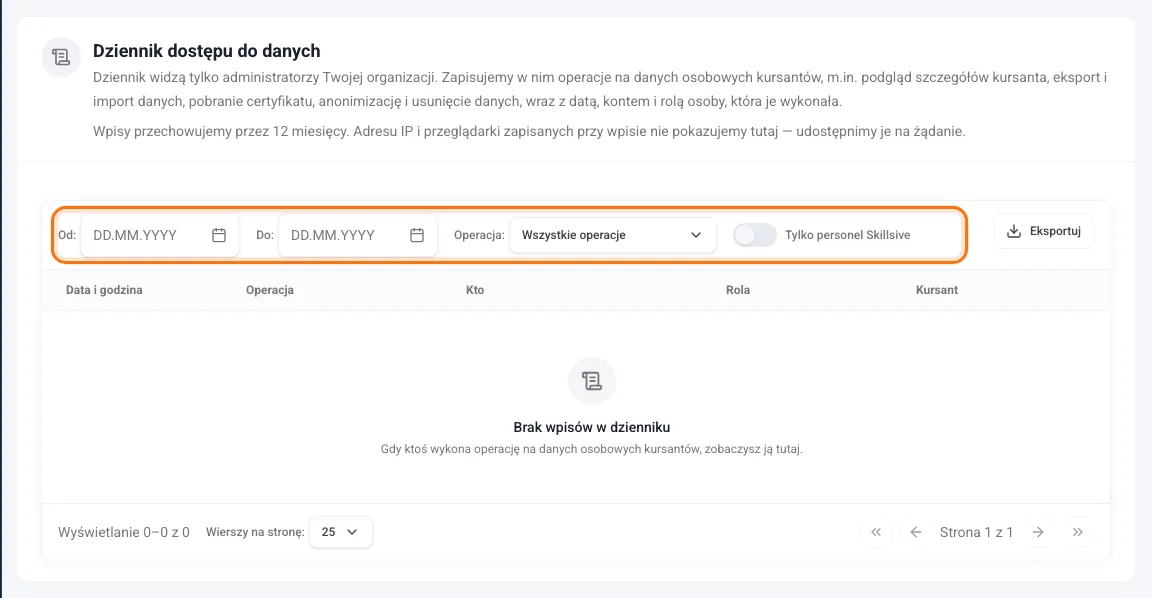Click the Od date input field
Image resolution: width=1152 pixels, height=598 pixels.
pyautogui.click(x=159, y=235)
